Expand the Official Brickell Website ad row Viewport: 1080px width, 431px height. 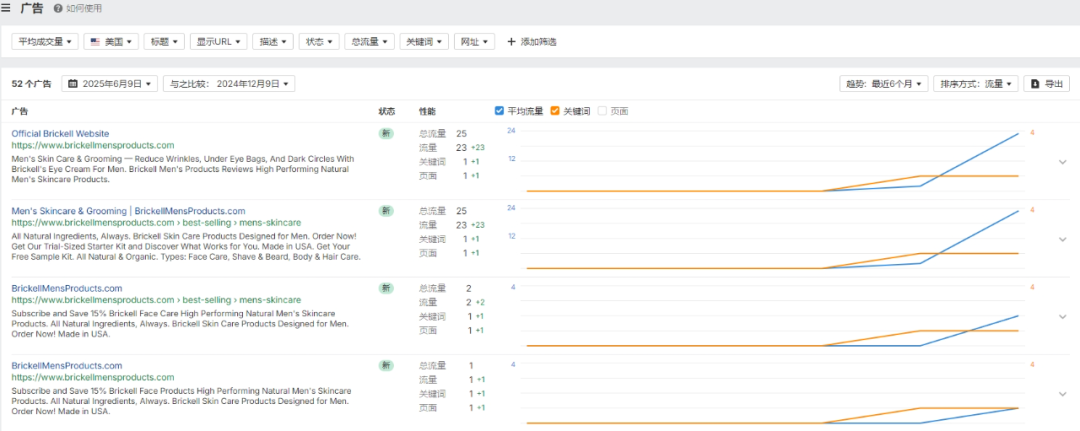(1062, 162)
